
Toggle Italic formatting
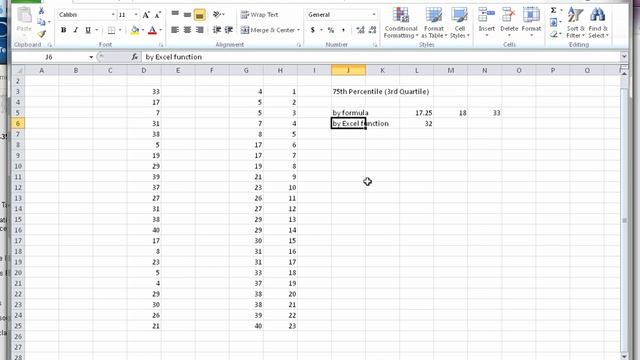[x=76, y=30]
